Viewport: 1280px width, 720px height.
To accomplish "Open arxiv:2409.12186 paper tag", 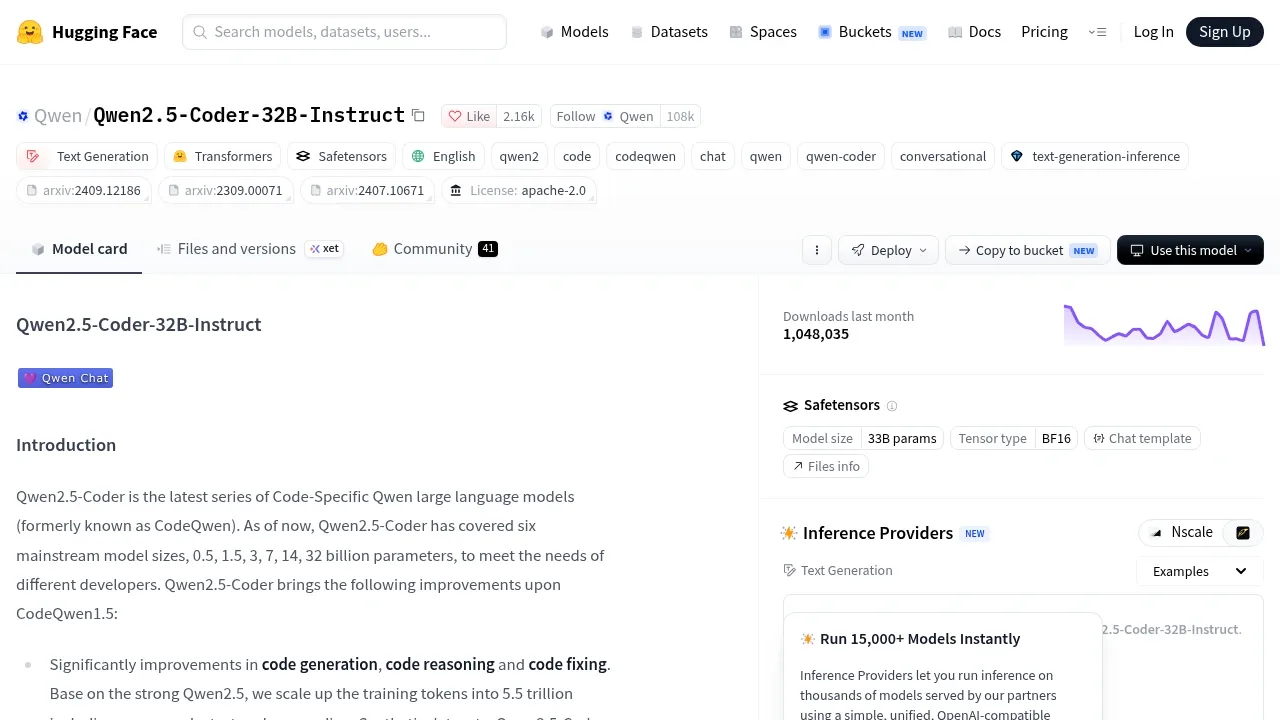I will pyautogui.click(x=84, y=190).
